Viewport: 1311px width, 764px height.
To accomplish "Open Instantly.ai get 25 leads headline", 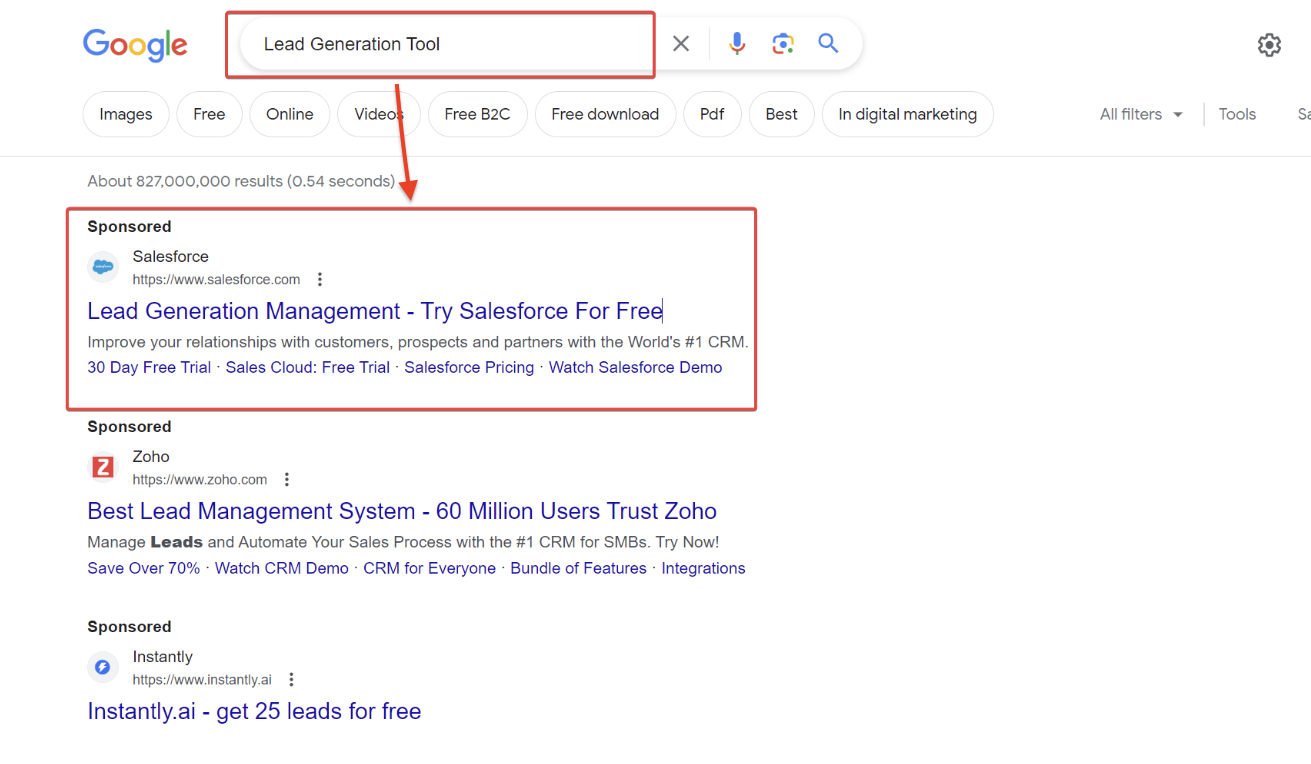I will click(254, 711).
